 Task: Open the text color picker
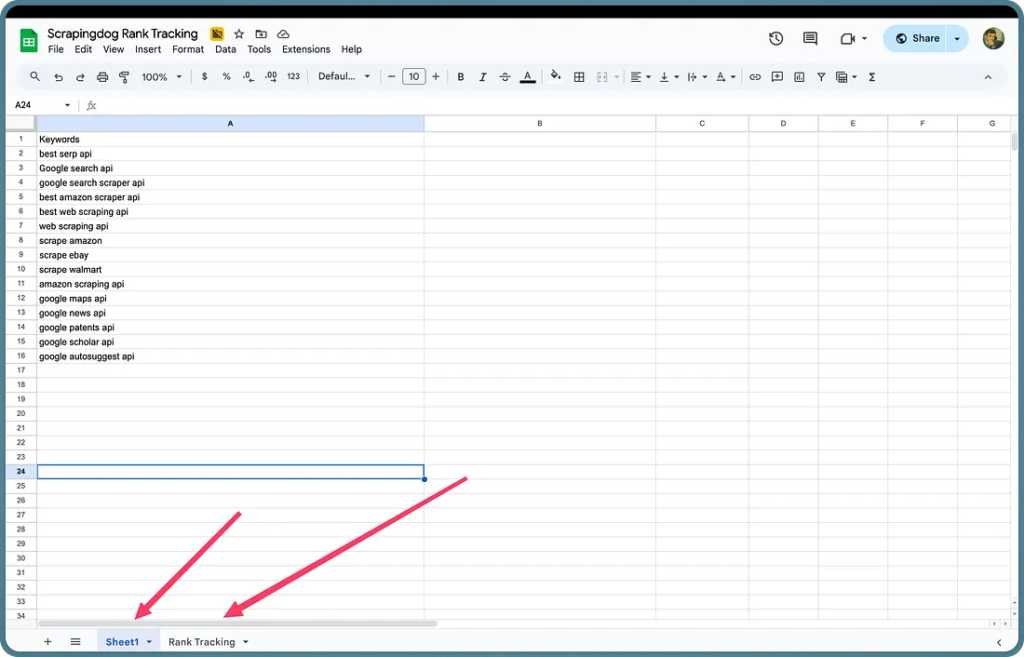click(528, 76)
